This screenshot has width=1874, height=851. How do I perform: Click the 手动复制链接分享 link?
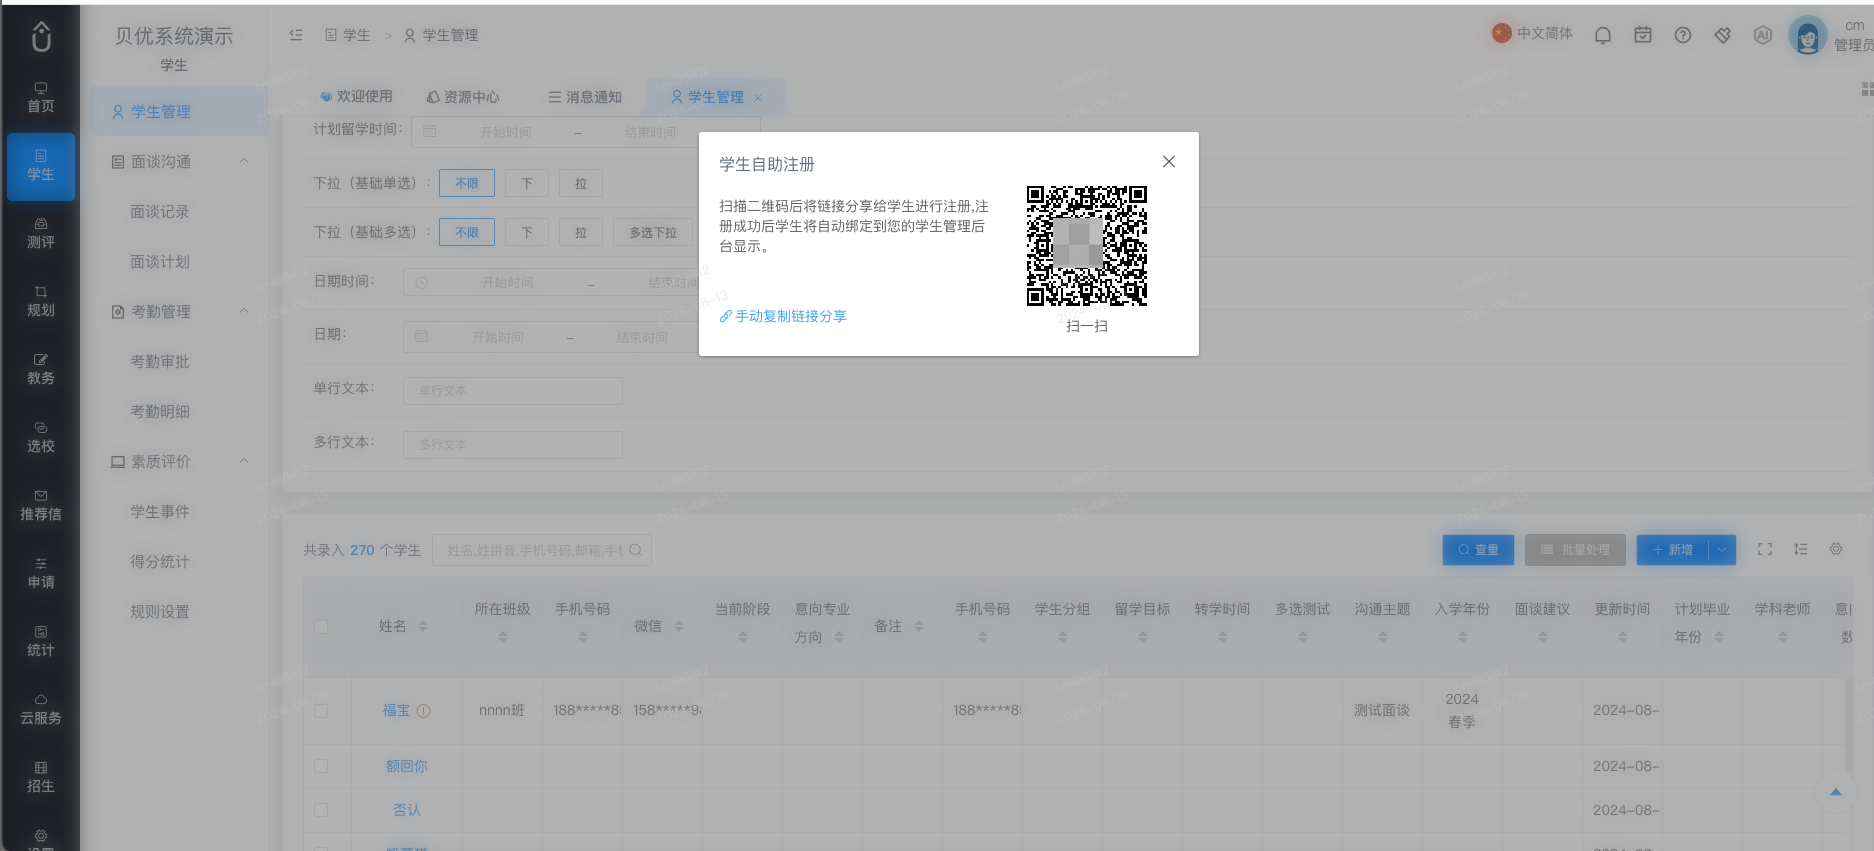[783, 316]
